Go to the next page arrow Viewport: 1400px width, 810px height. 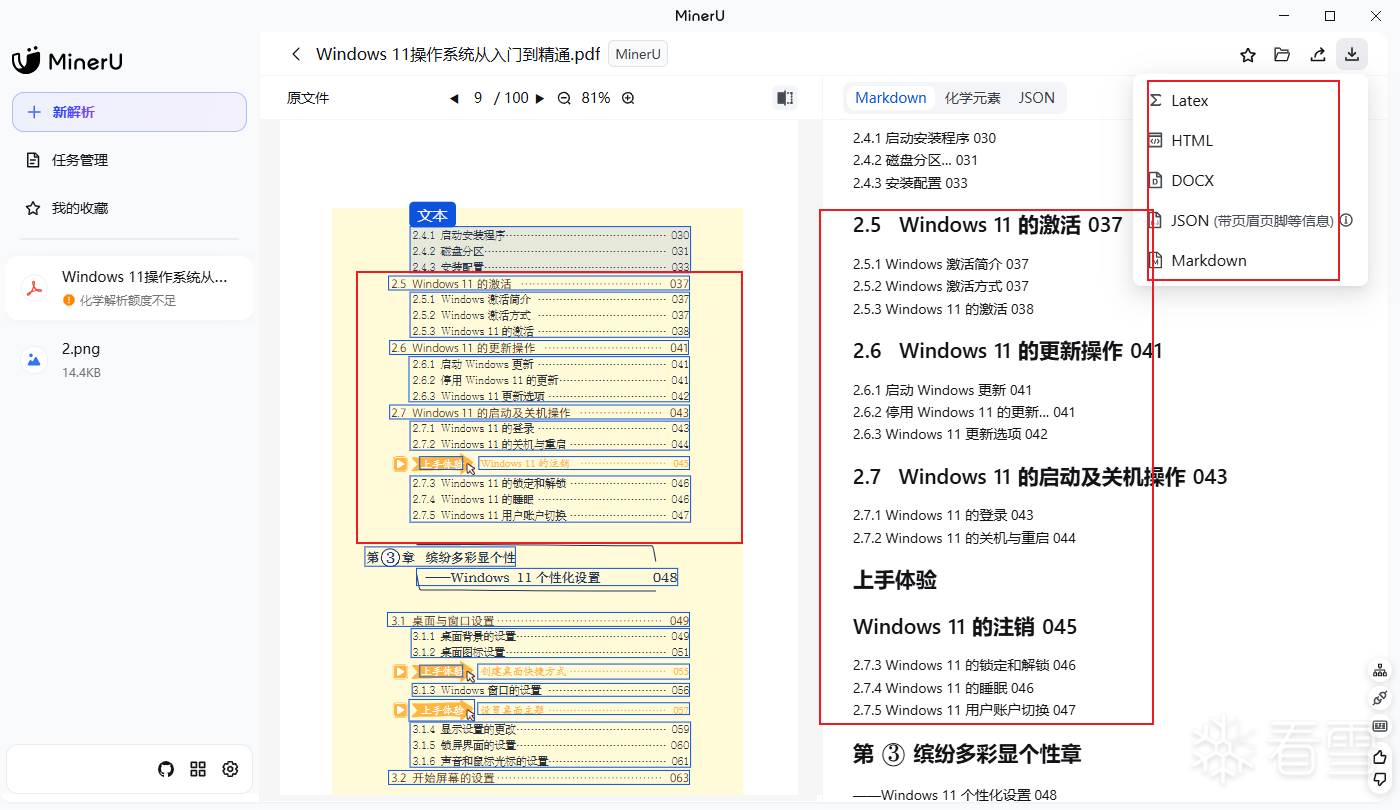point(540,98)
